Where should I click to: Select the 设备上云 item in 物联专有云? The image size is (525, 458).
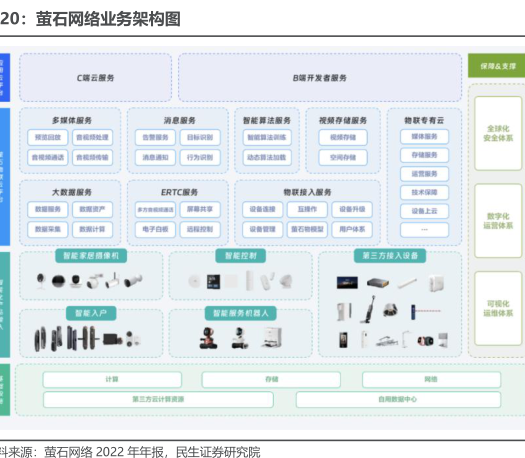point(424,211)
